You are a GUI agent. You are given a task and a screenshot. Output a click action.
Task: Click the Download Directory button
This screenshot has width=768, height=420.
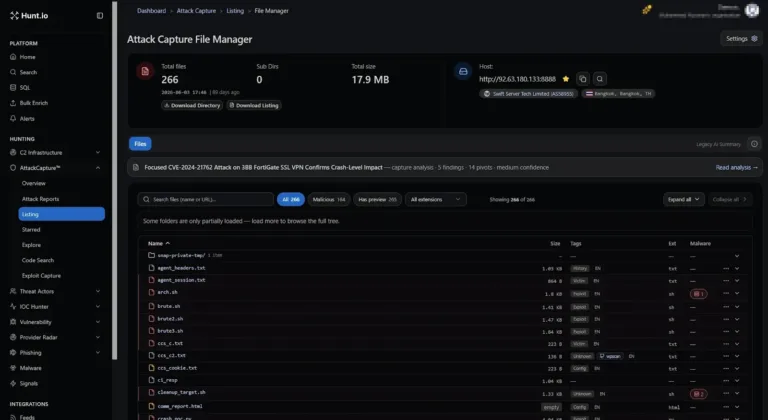(x=192, y=105)
